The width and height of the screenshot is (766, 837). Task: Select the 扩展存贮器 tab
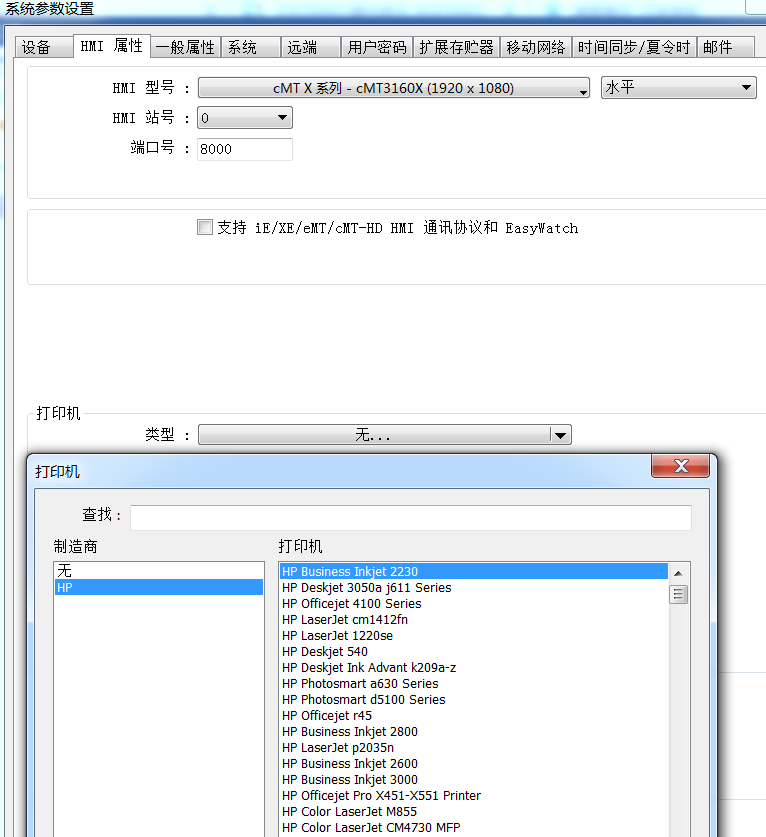(456, 47)
